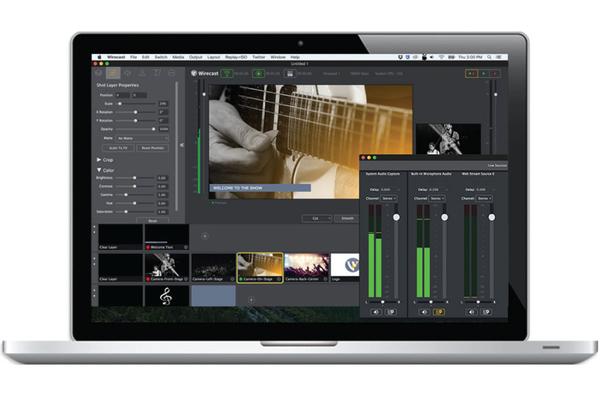
Task: Open the Replay+ISO menu
Action: [236, 57]
